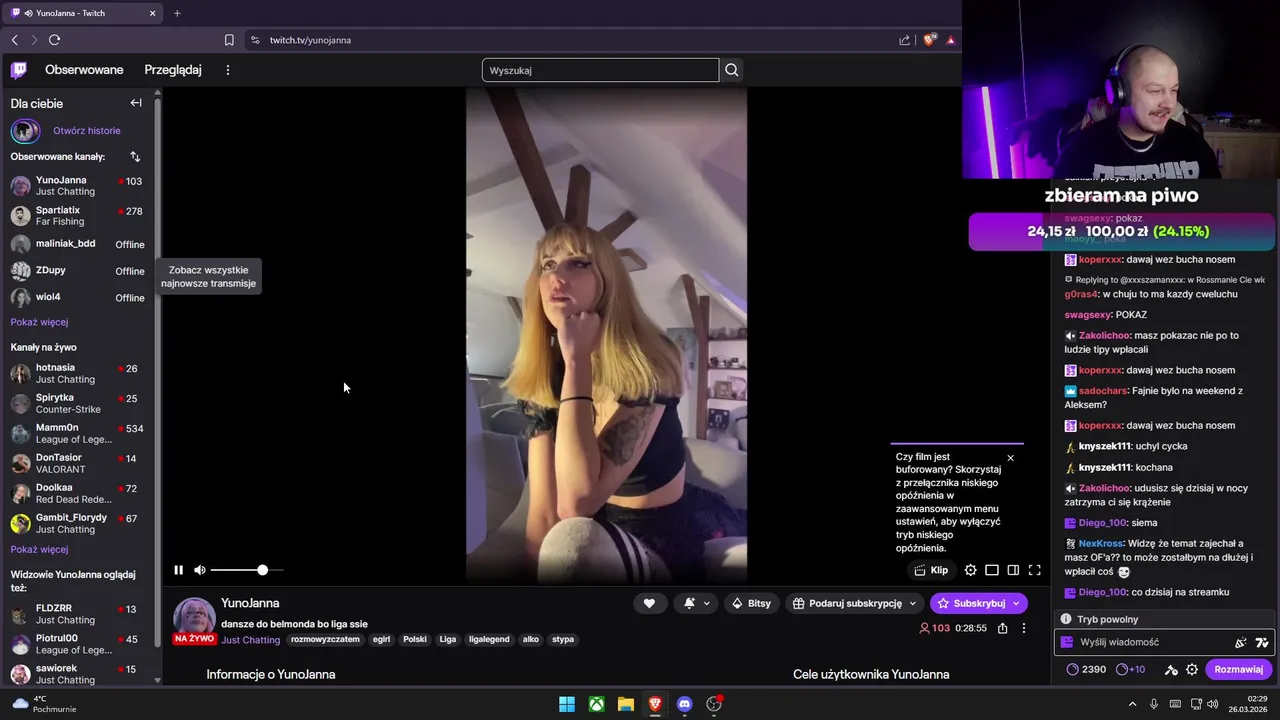Image resolution: width=1280 pixels, height=720 pixels.
Task: Bookmark this page icon in address bar
Action: click(x=229, y=40)
